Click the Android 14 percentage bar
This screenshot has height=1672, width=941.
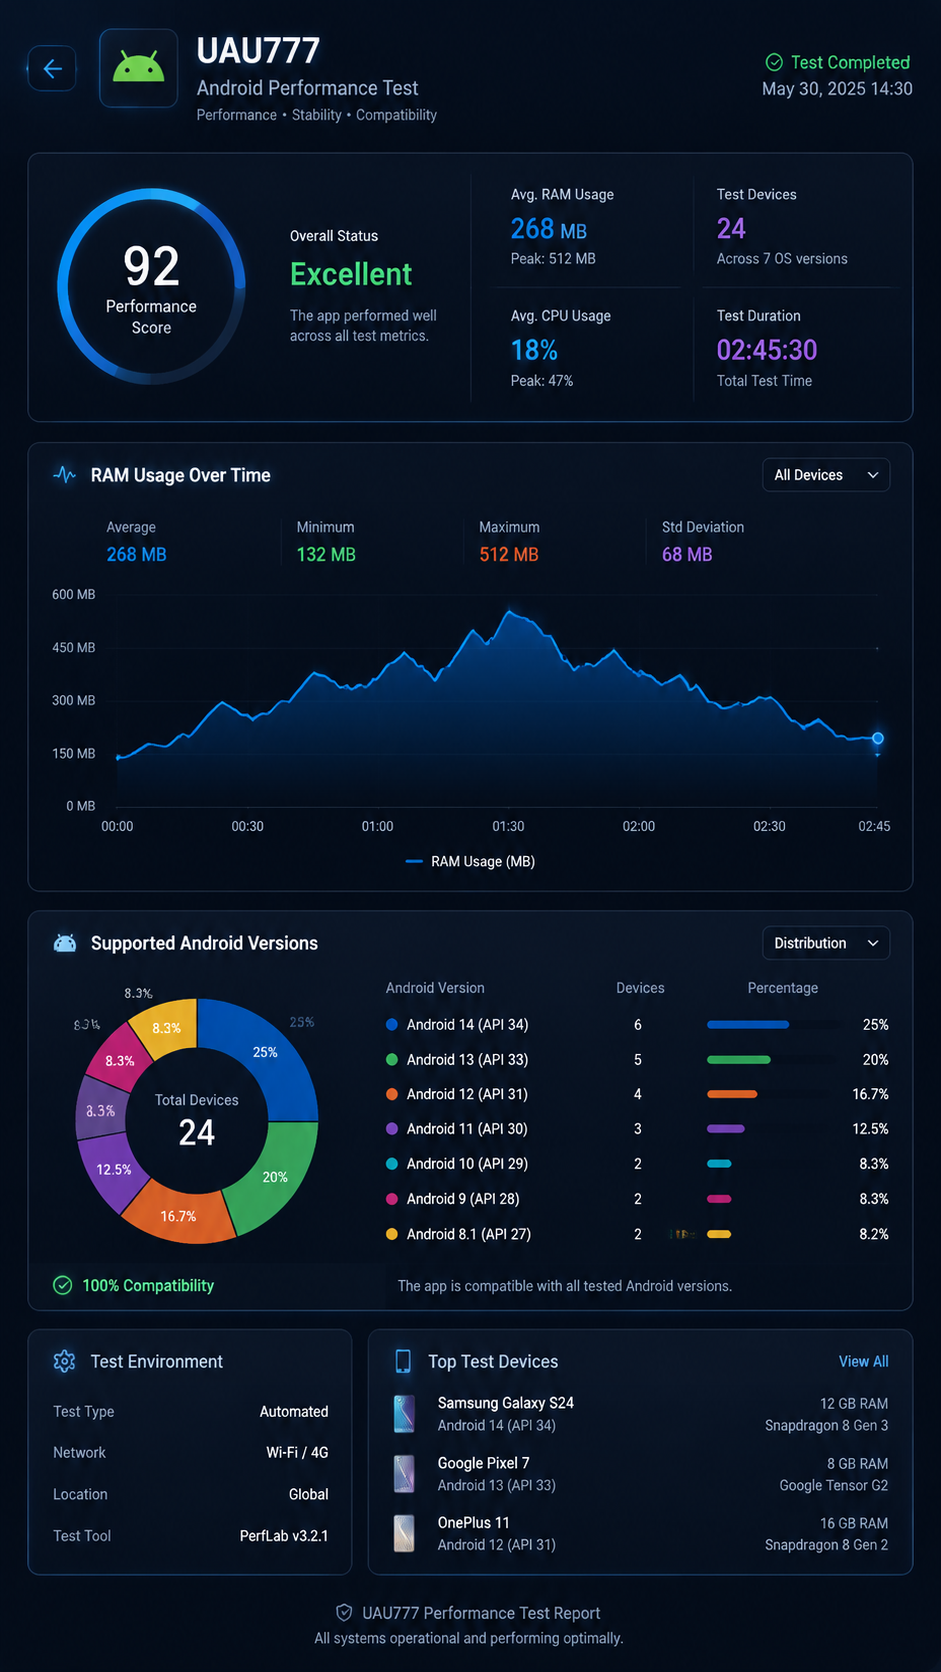748,1025
